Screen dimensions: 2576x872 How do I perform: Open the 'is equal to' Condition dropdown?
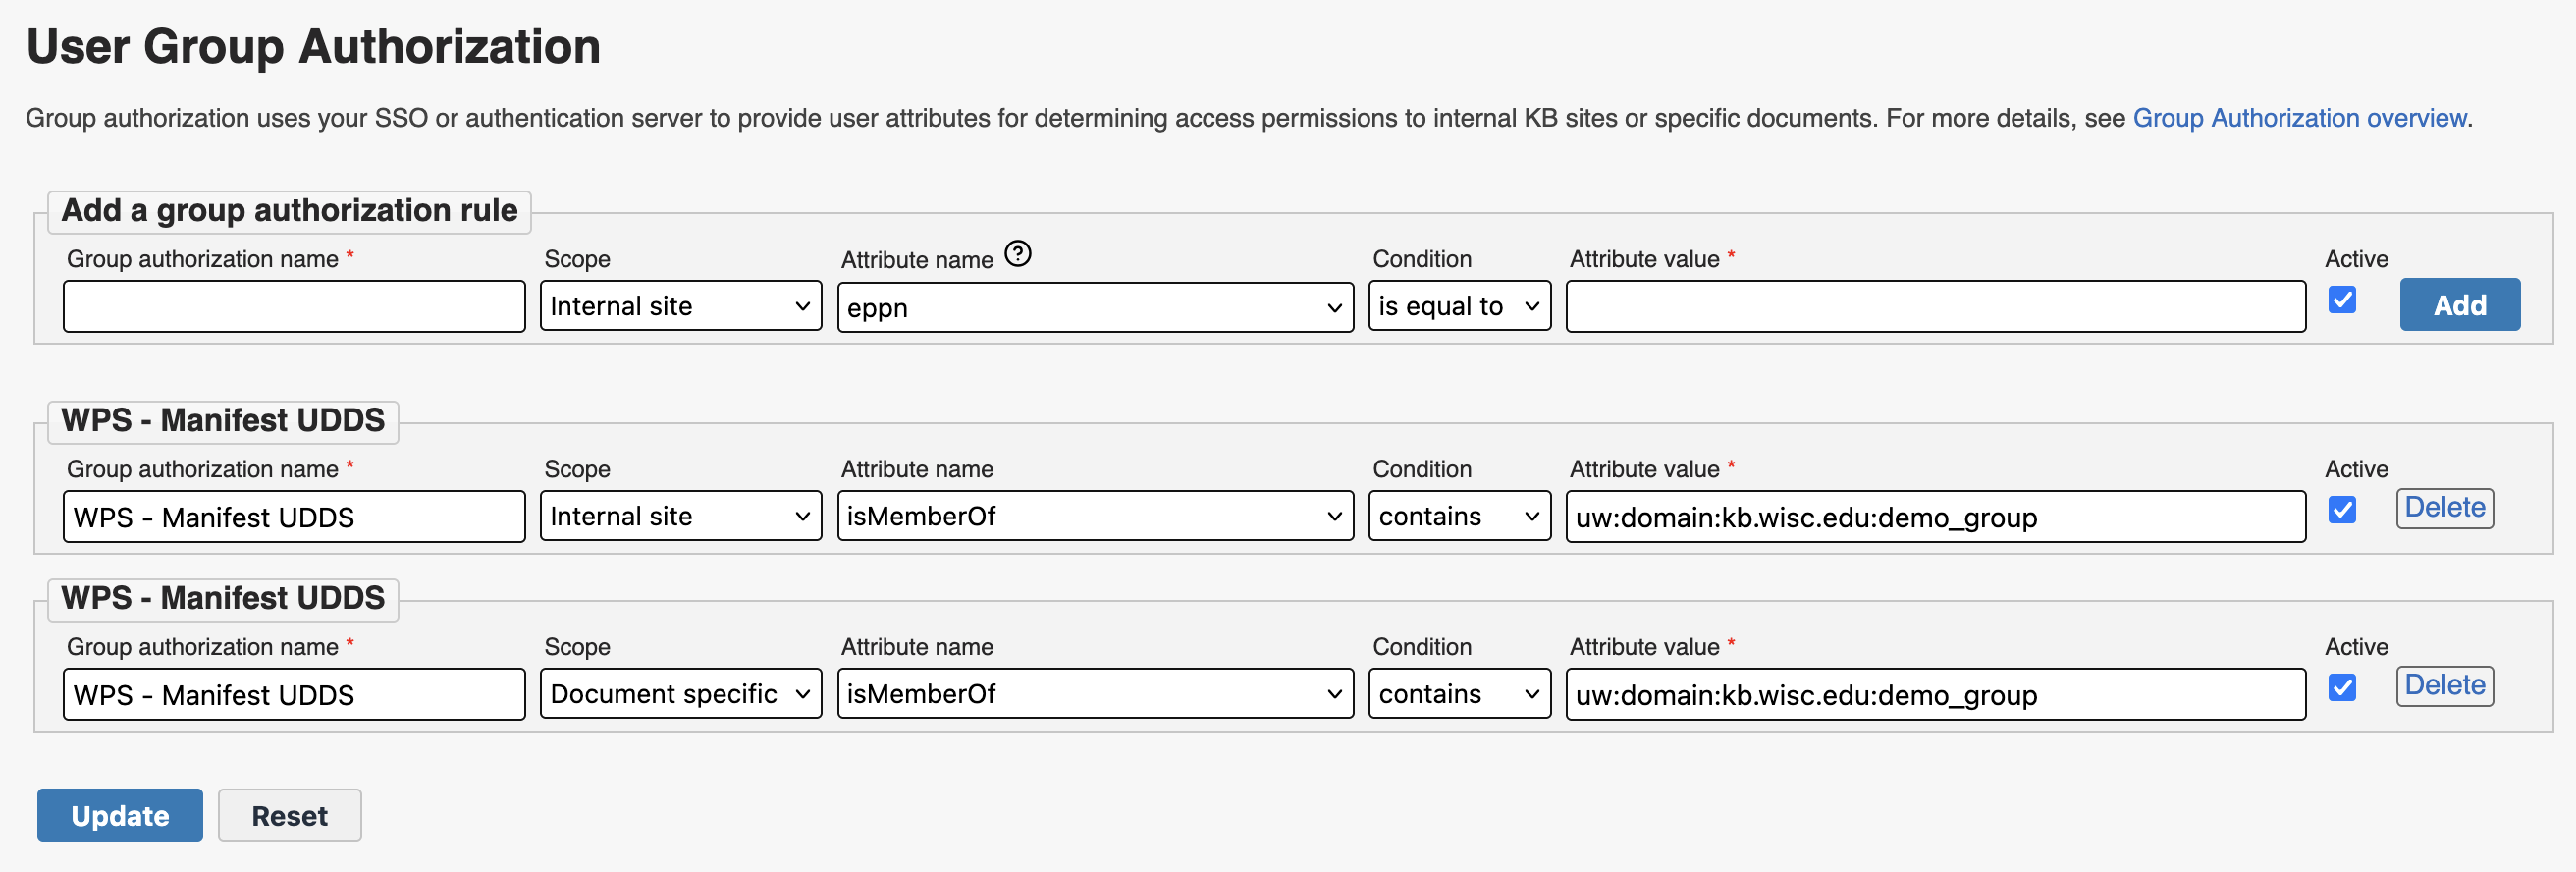click(1458, 306)
